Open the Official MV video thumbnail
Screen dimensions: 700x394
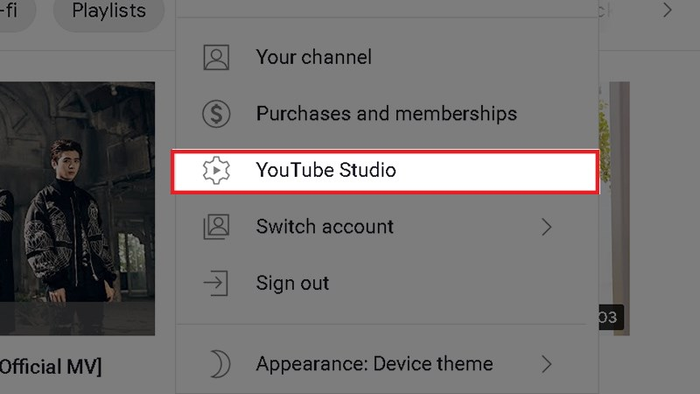click(x=77, y=208)
